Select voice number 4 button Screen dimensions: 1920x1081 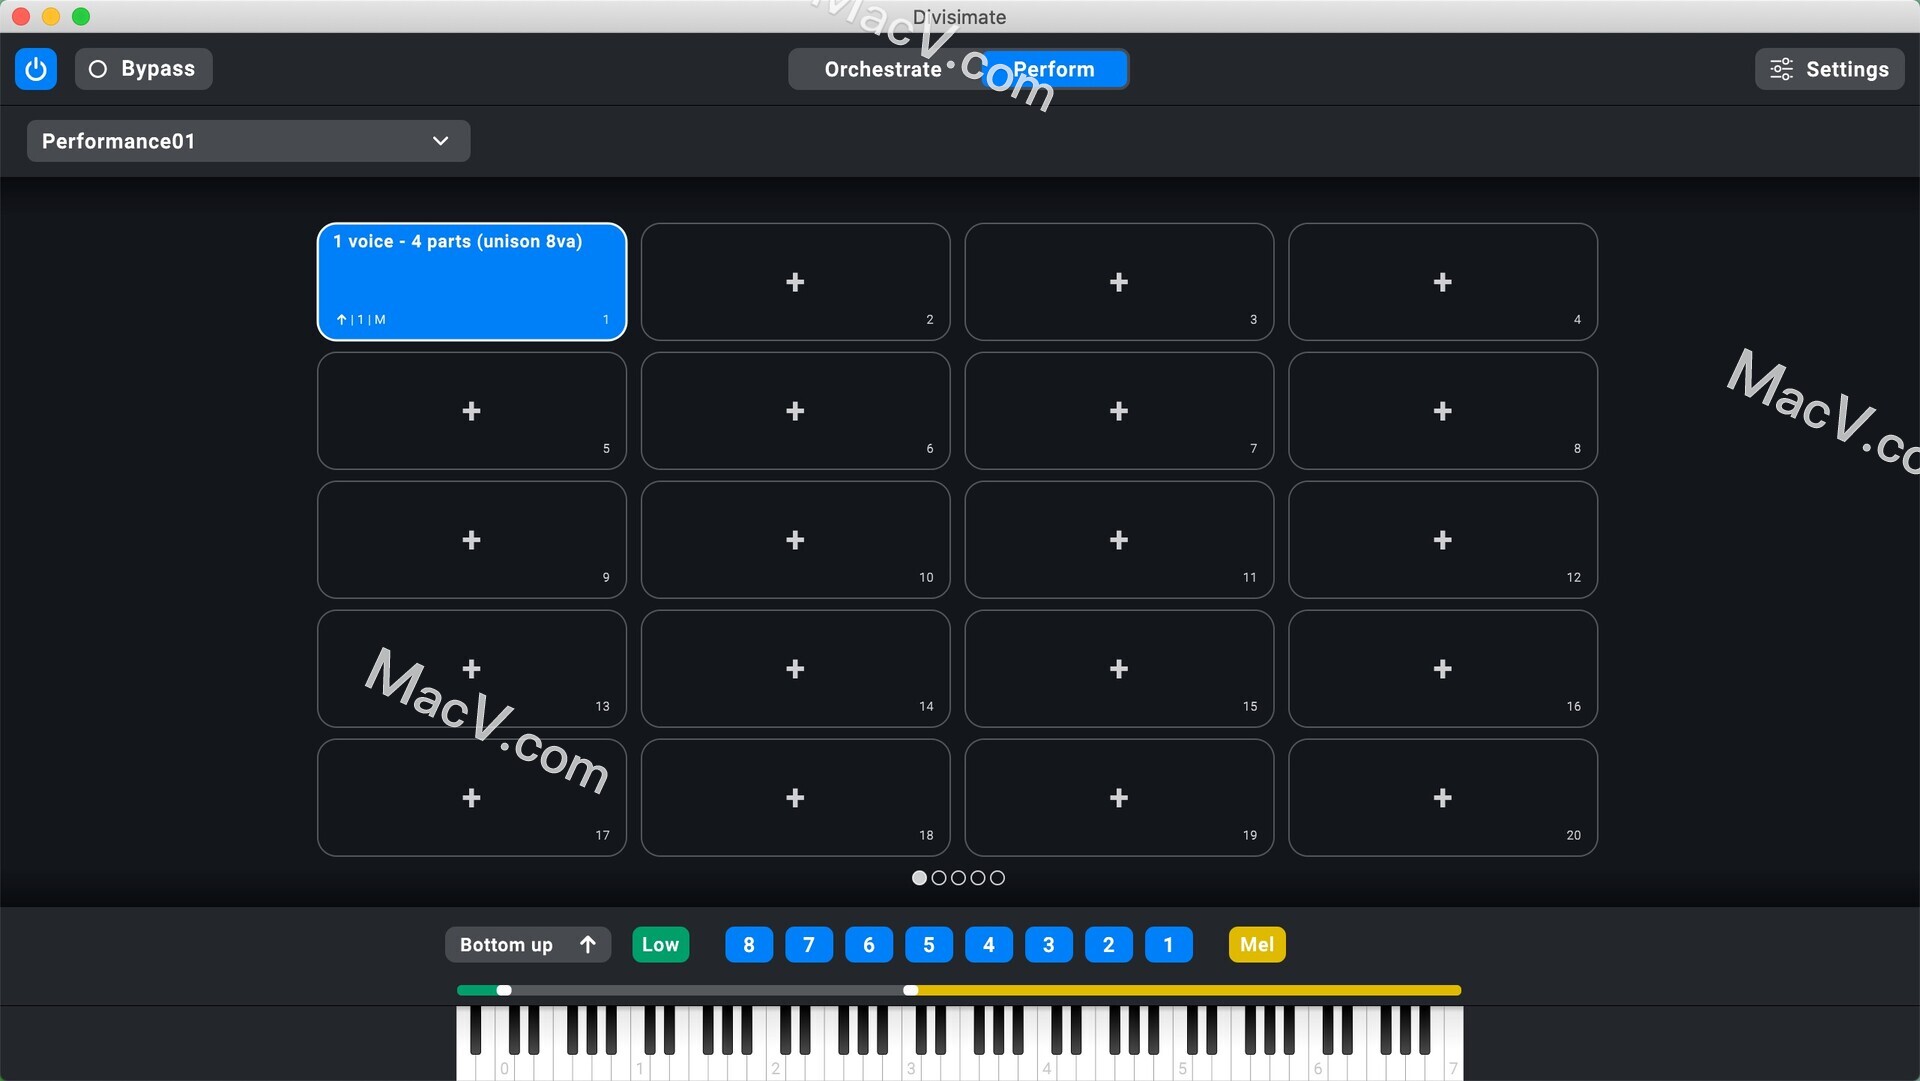tap(988, 944)
